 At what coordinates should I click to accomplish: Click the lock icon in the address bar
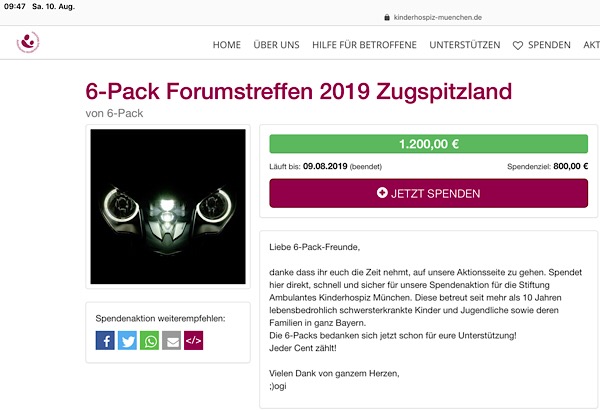coord(387,17)
